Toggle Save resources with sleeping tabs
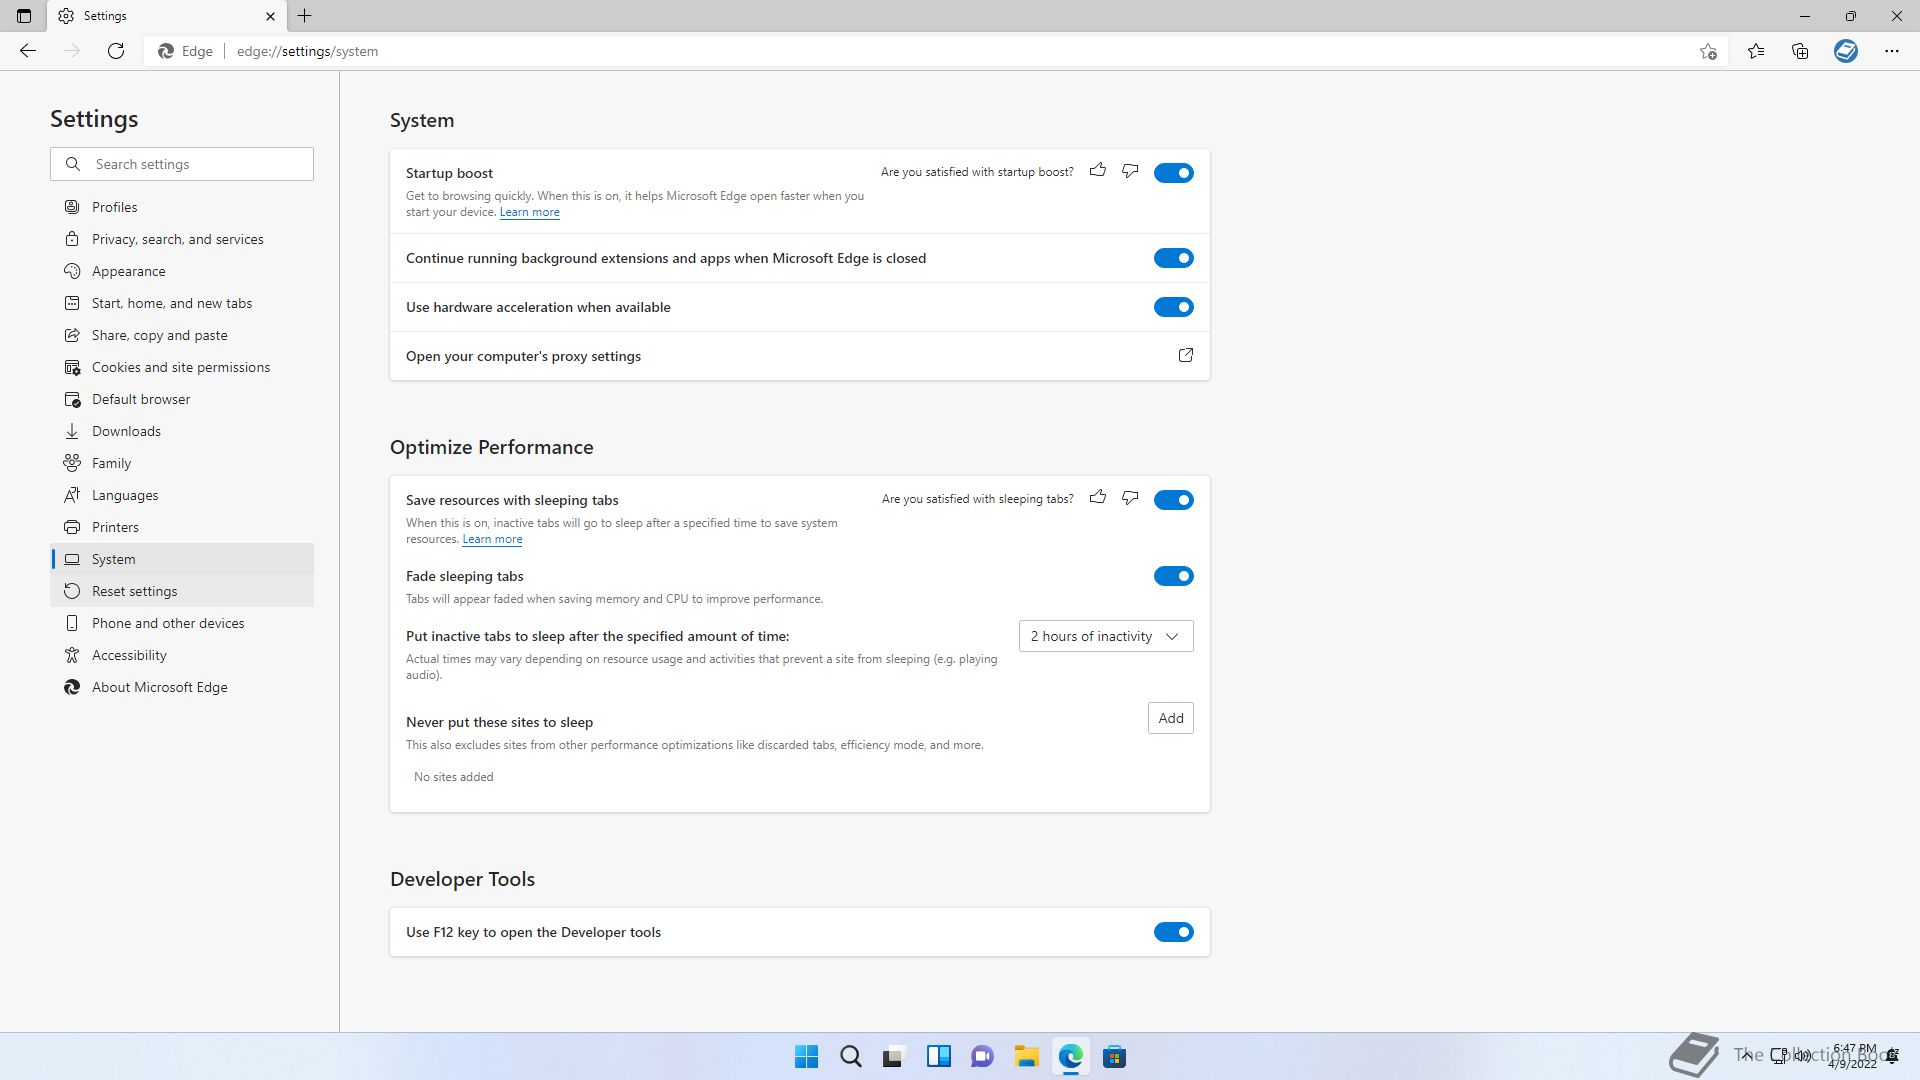This screenshot has height=1080, width=1920. [1173, 500]
